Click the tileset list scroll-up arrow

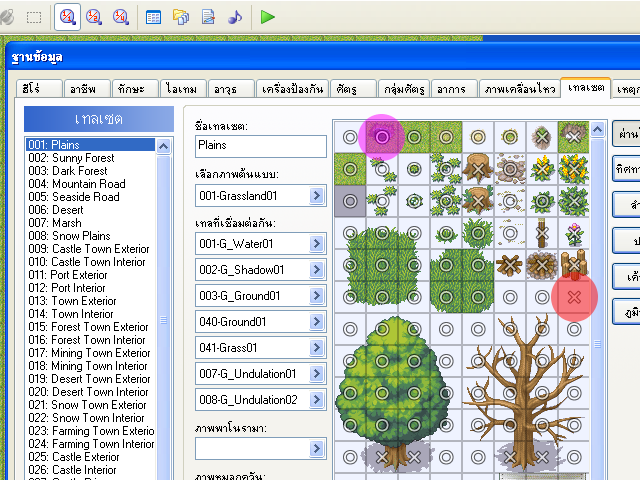164,146
